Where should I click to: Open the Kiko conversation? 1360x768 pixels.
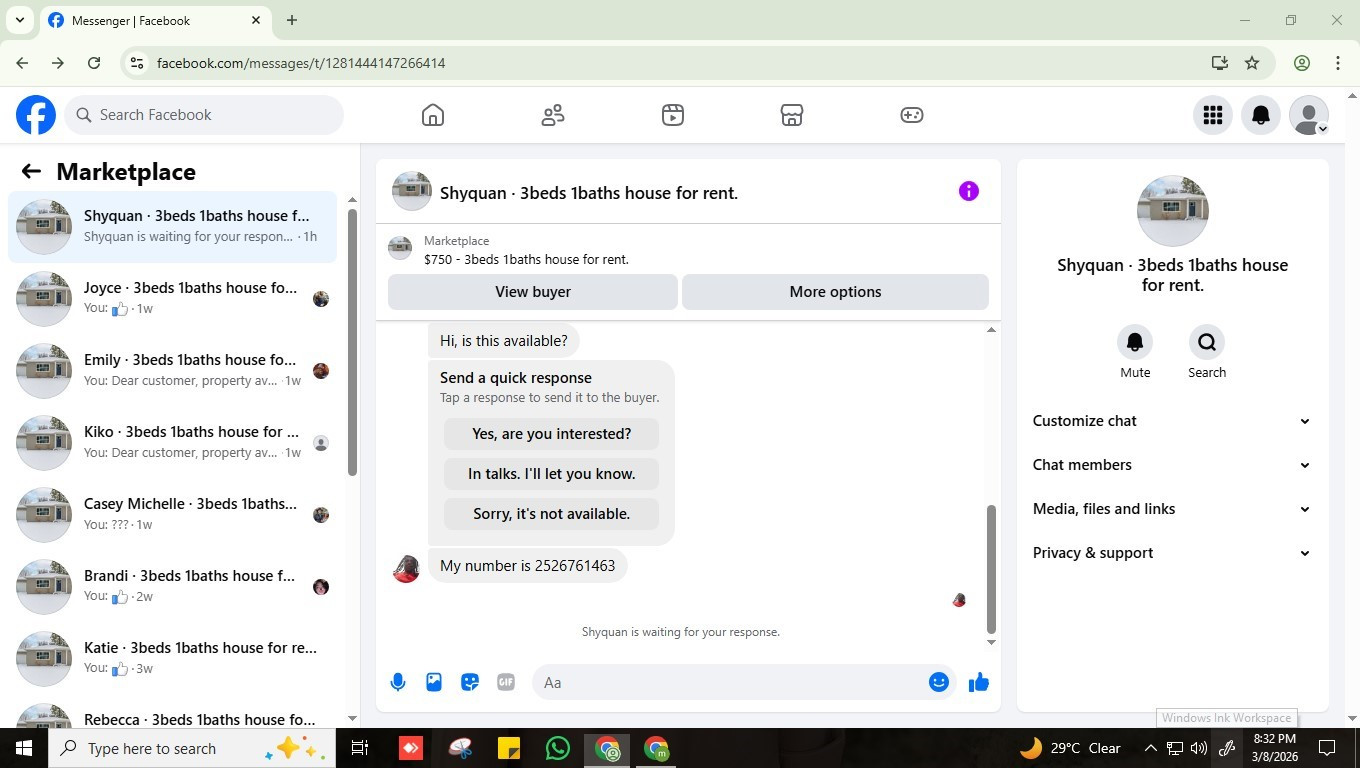[x=172, y=442]
